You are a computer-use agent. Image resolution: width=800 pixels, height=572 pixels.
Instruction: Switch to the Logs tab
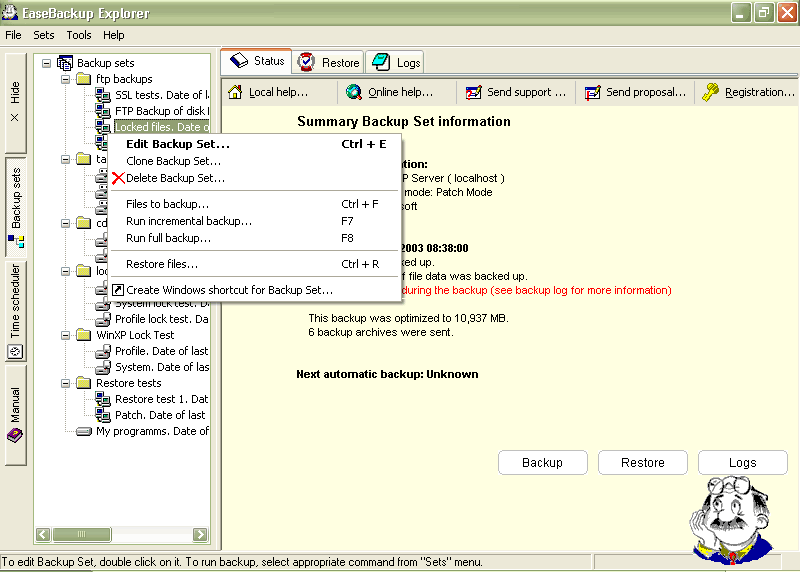[395, 62]
